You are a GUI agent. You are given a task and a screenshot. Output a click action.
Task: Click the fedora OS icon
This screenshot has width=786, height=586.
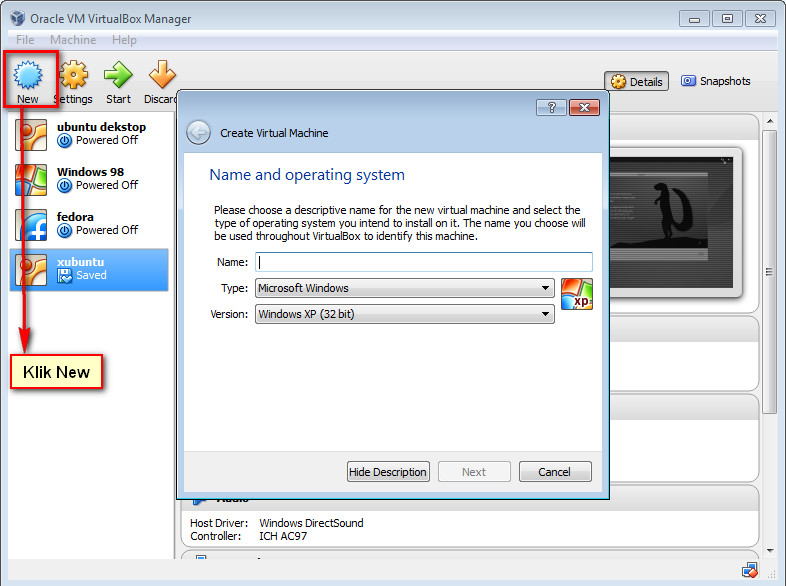click(x=31, y=225)
